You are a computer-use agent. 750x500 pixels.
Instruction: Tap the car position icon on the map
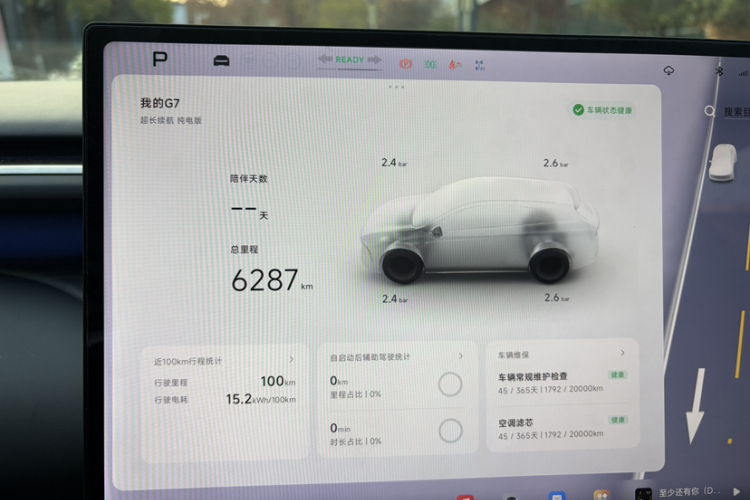click(723, 163)
